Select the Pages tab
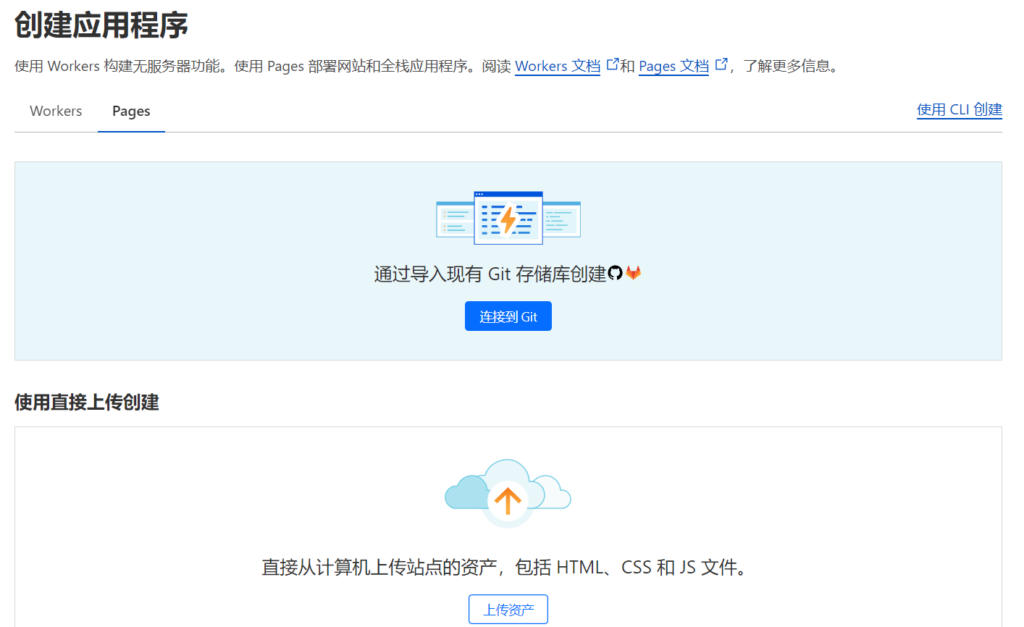The image size is (1024, 627). [x=131, y=111]
